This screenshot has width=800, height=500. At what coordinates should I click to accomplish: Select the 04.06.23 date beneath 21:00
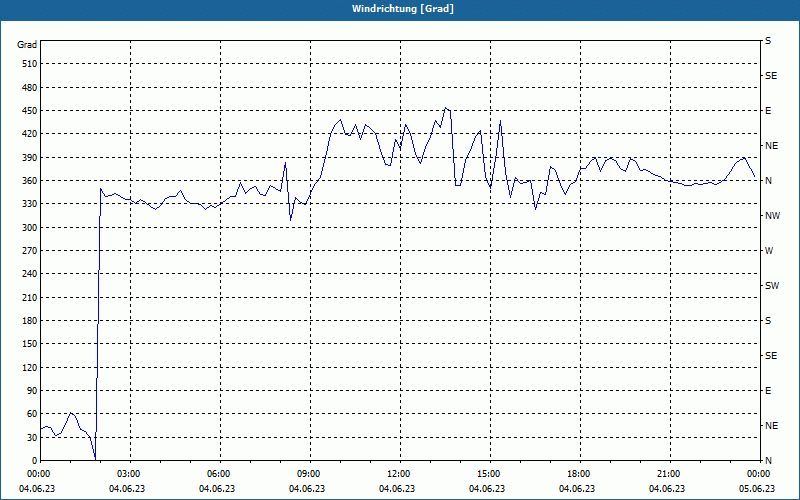[667, 489]
